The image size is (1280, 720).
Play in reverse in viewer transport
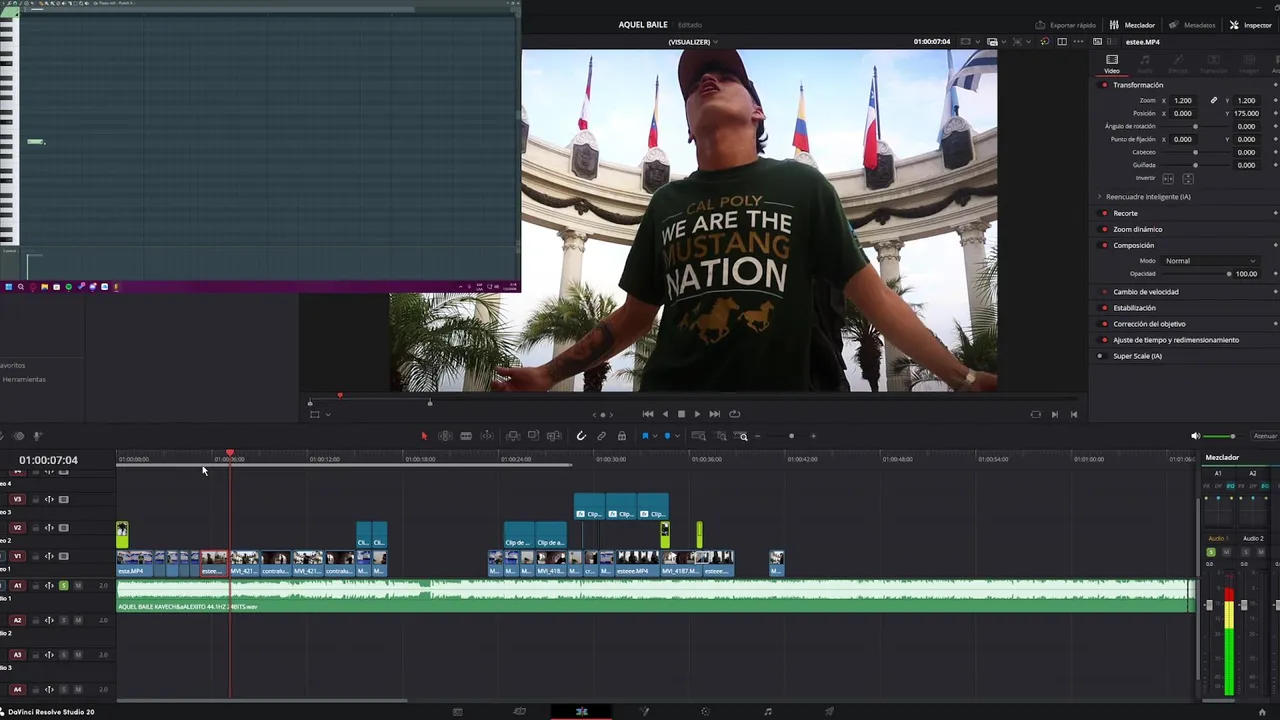pyautogui.click(x=665, y=414)
